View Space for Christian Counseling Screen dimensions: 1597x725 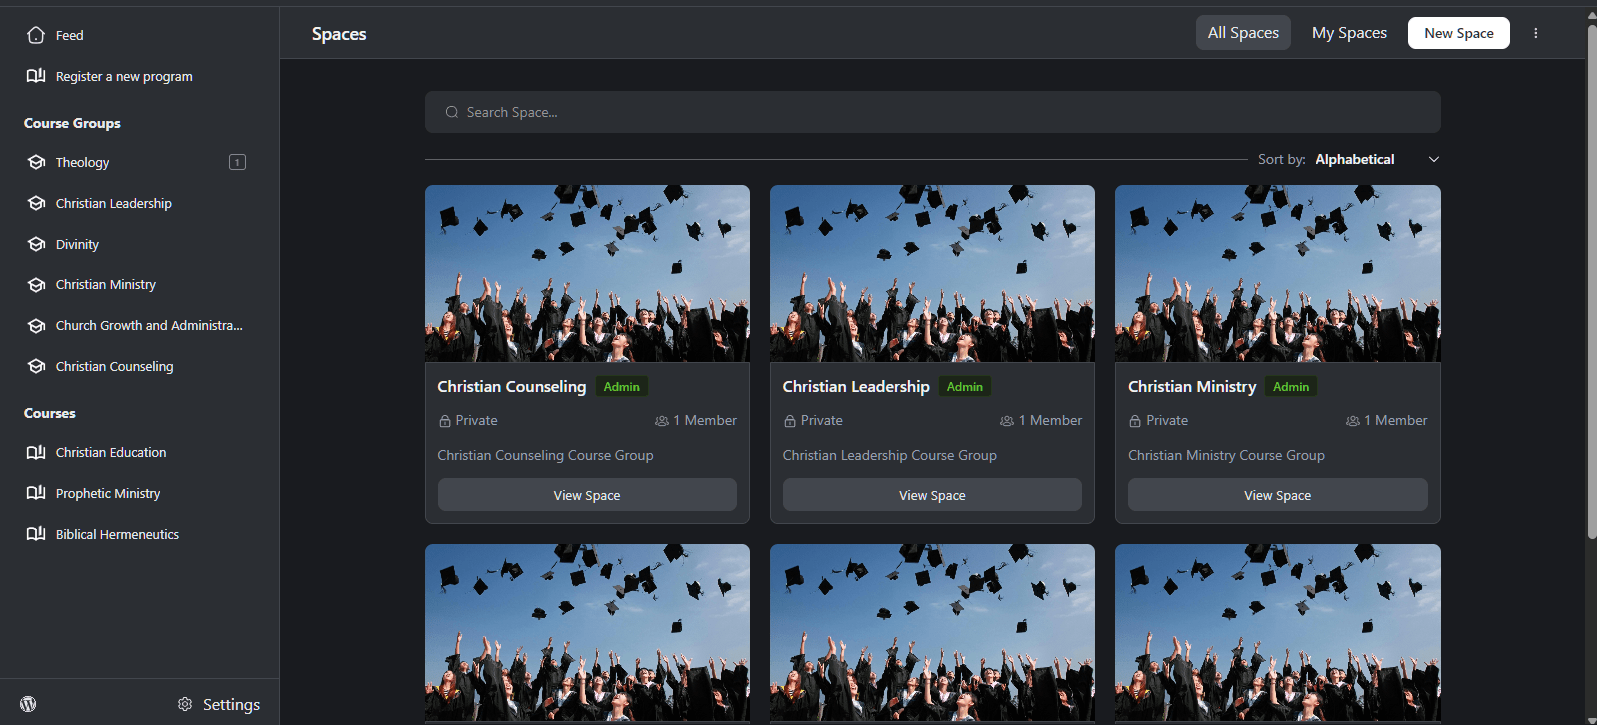coord(587,495)
